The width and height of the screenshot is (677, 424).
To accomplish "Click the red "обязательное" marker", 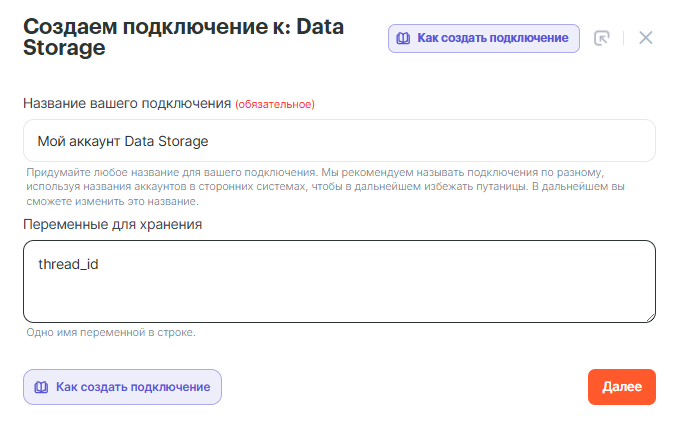I will point(275,103).
